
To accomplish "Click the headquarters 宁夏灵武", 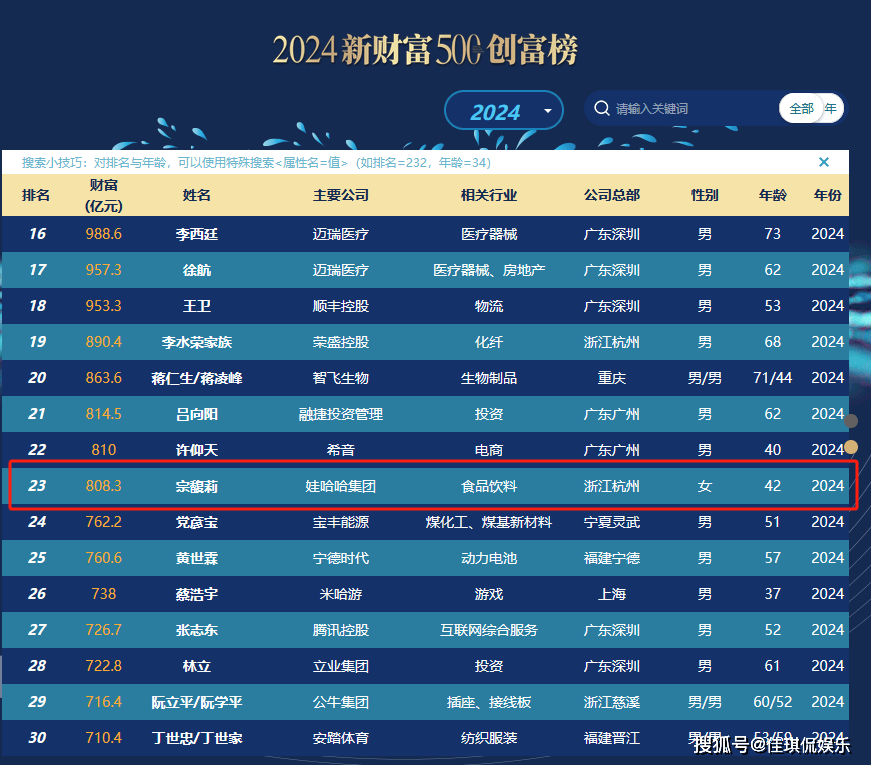I will pyautogui.click(x=612, y=522).
